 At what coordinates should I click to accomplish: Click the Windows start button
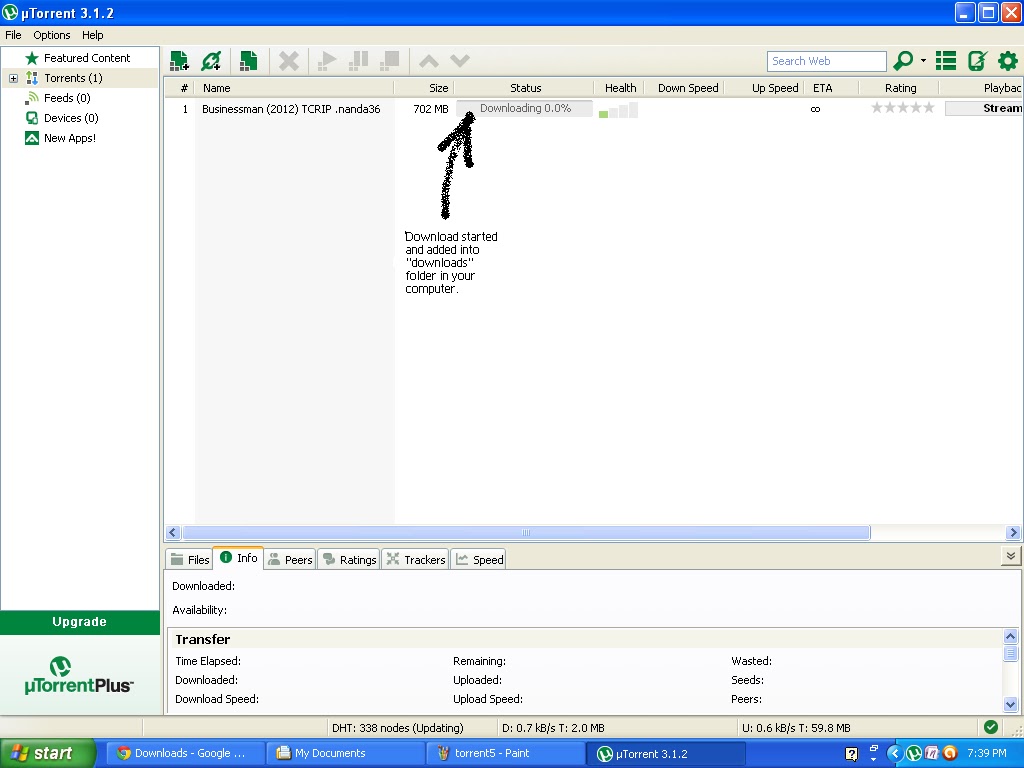[x=47, y=753]
